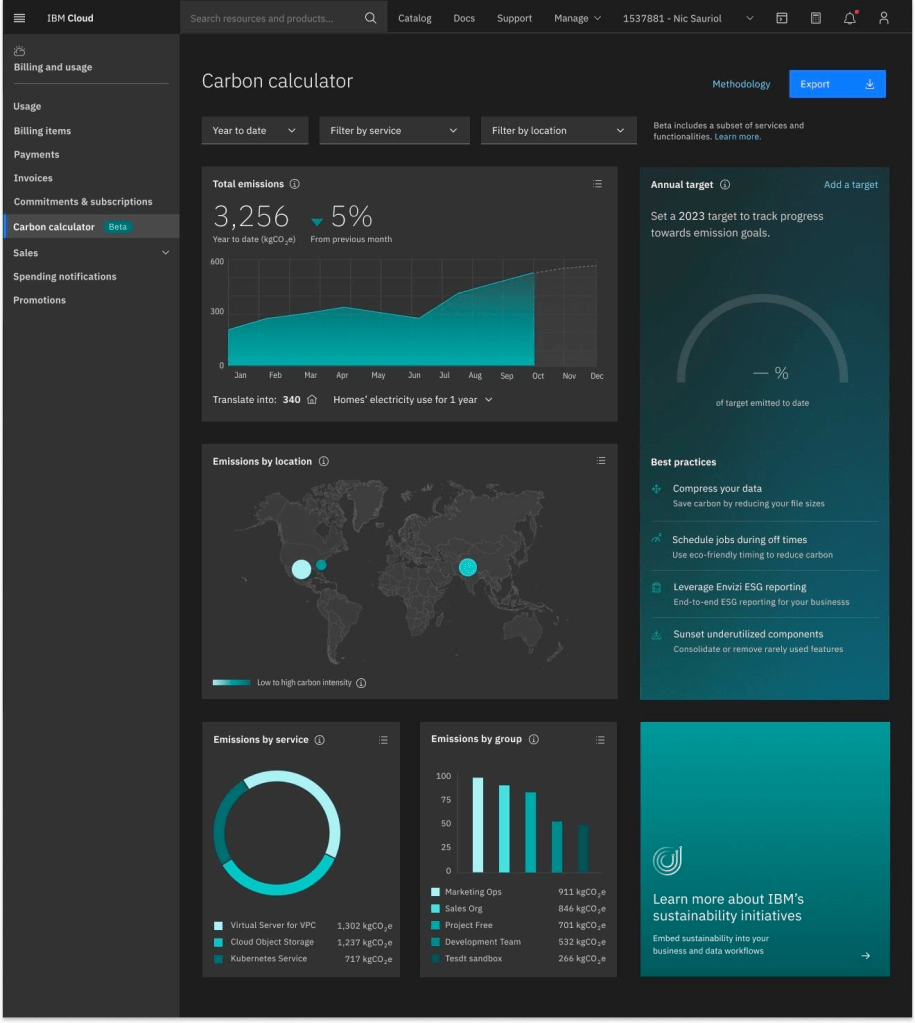Click the Export button

pos(837,84)
